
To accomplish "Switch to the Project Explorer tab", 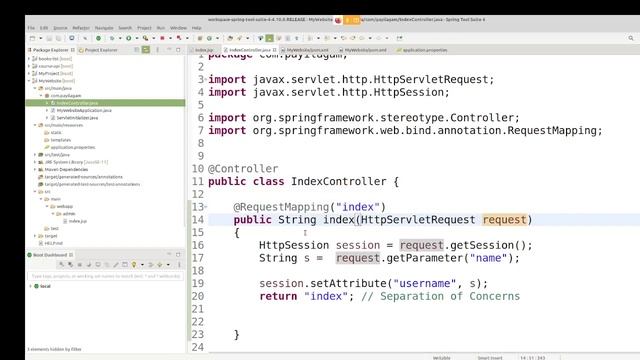I will pyautogui.click(x=98, y=50).
